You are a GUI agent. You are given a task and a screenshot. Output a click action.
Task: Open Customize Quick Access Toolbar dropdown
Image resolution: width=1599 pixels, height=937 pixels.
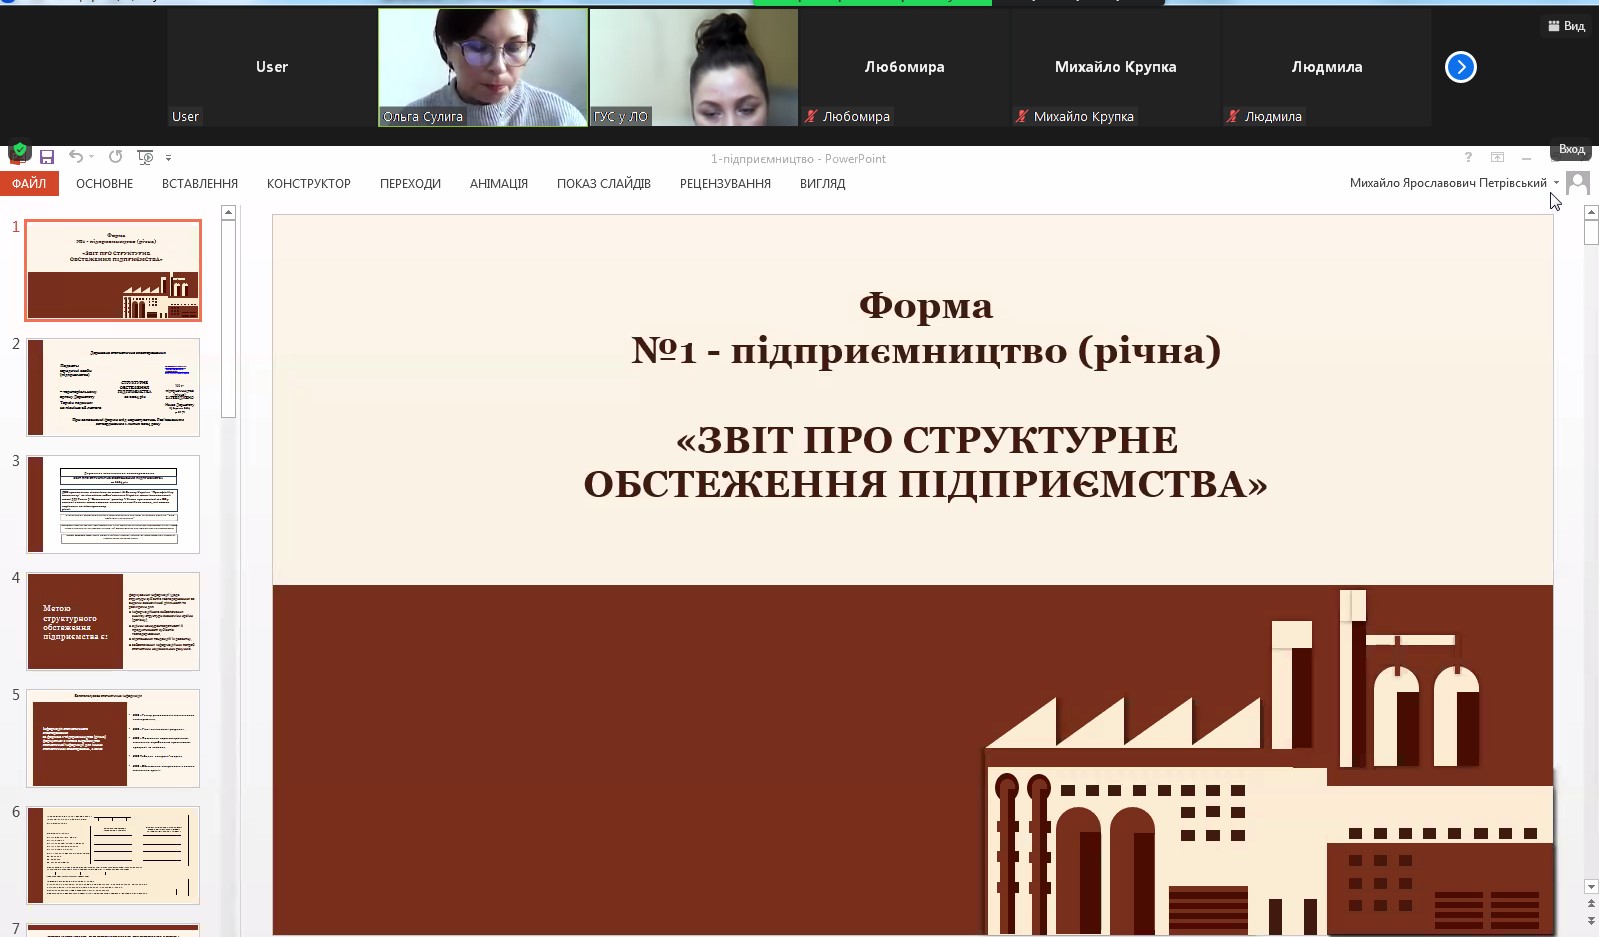[168, 158]
